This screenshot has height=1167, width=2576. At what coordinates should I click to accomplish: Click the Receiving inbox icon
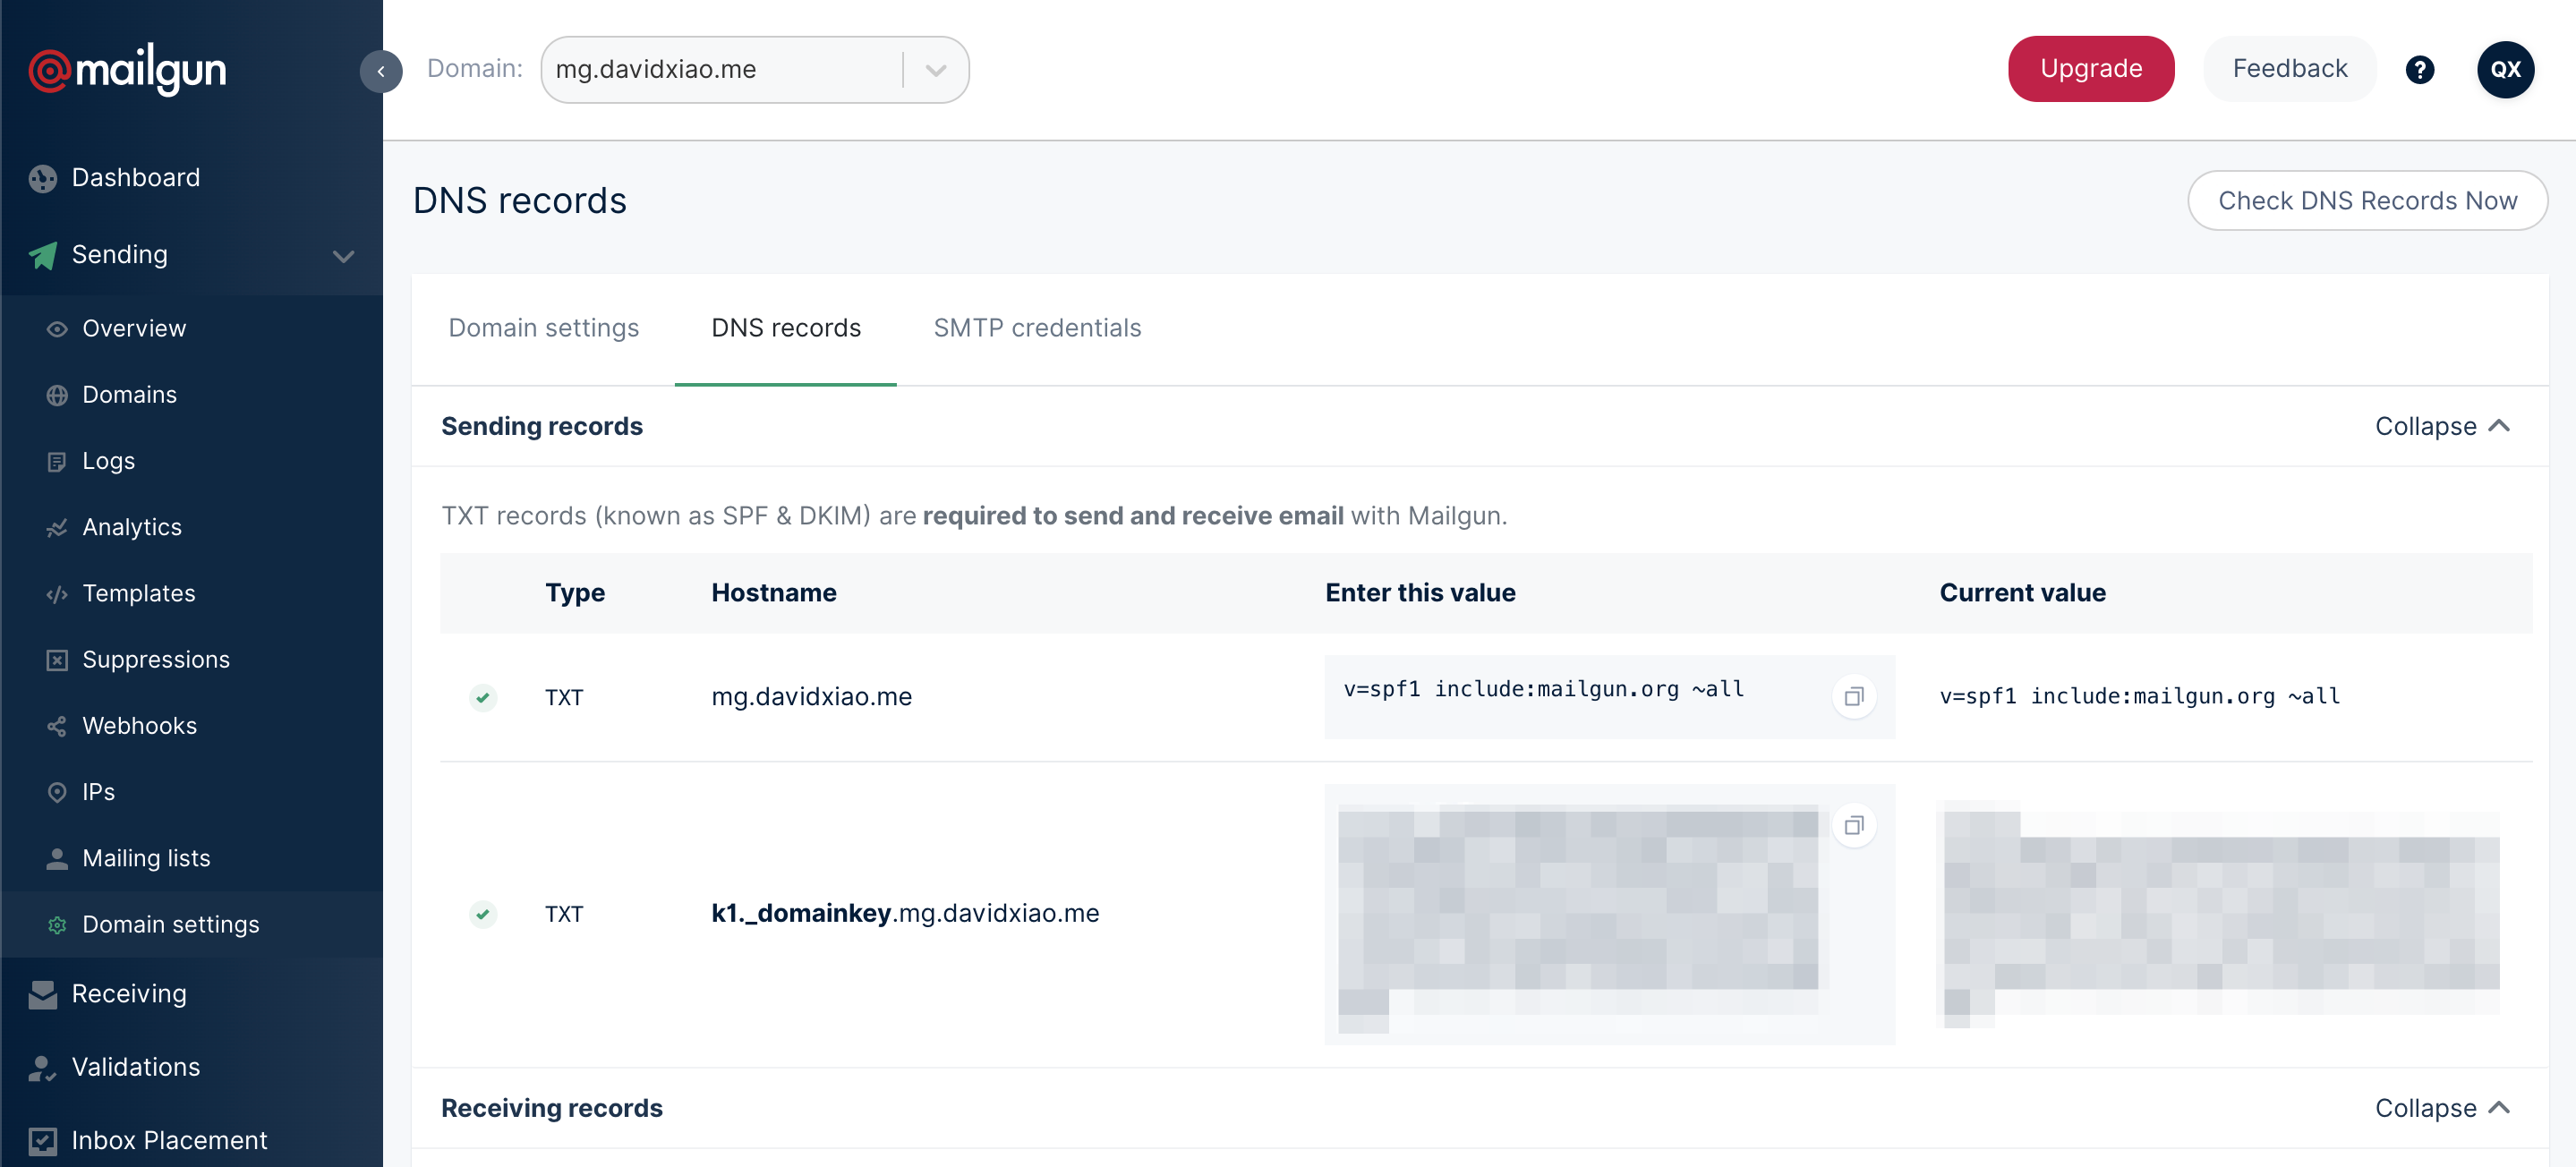[x=43, y=994]
